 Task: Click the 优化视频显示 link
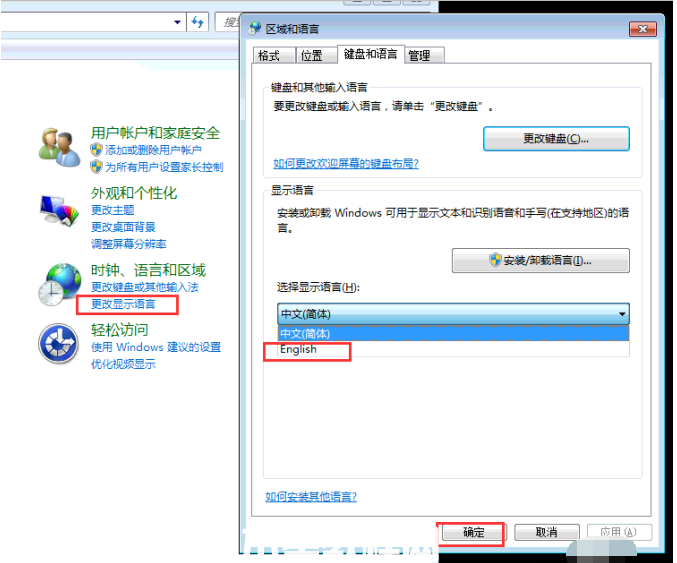[123, 364]
